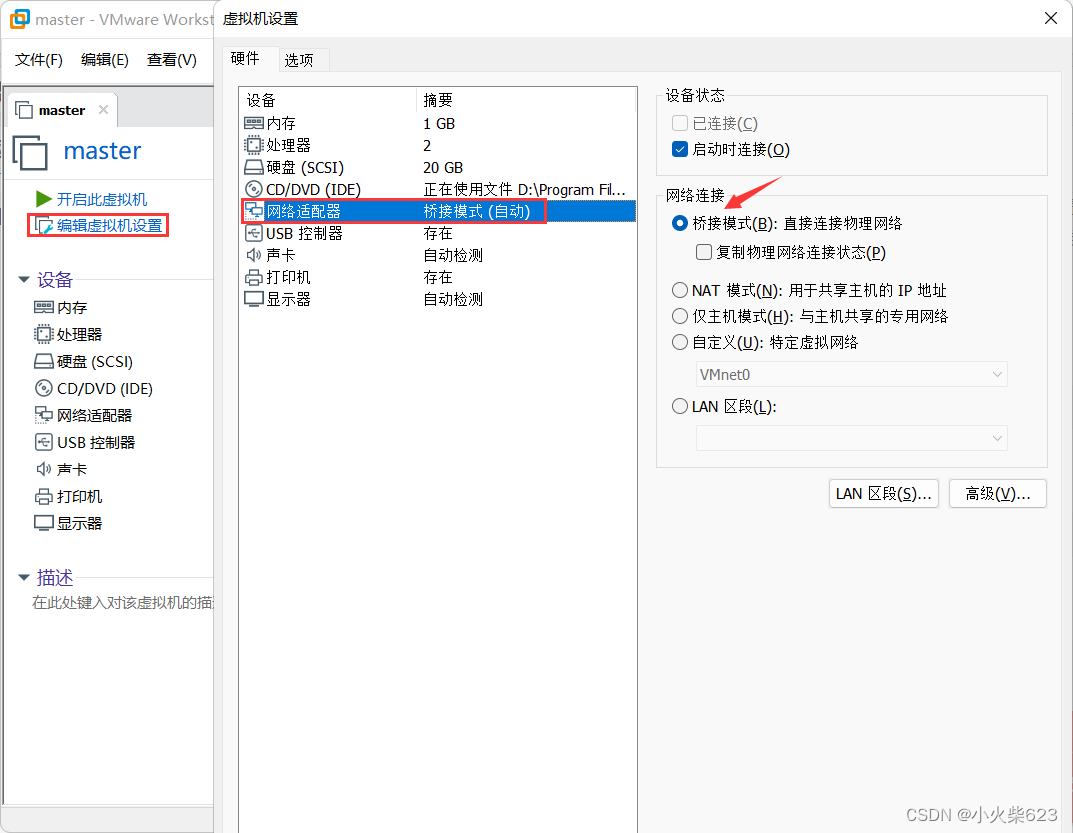
Task: Close the 虚拟机设置 dialog
Action: pyautogui.click(x=1051, y=18)
